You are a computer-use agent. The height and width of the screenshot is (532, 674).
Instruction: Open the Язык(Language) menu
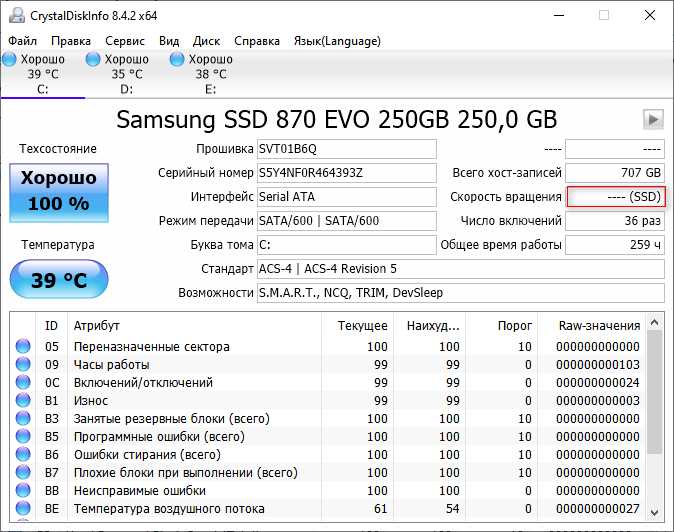337,41
